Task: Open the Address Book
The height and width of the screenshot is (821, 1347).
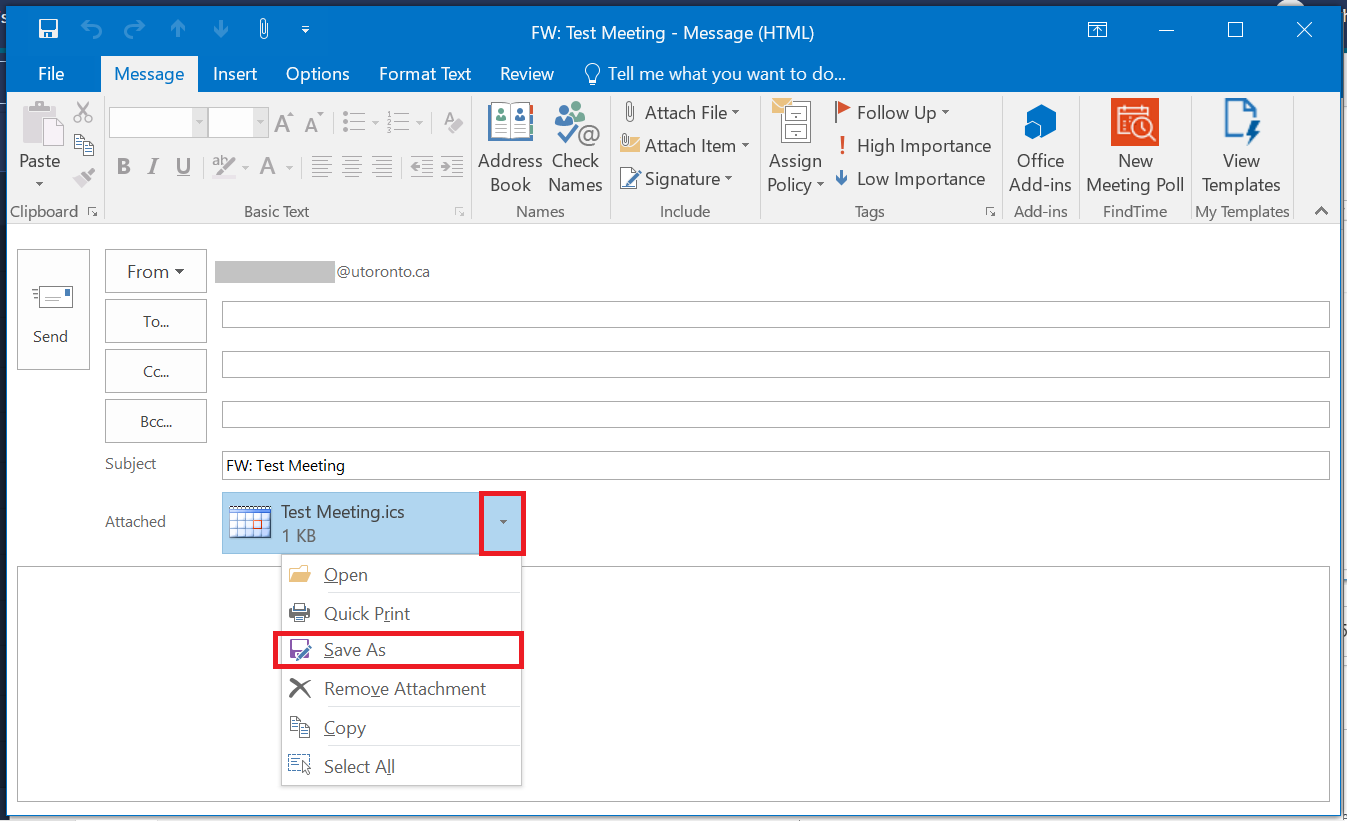Action: coord(510,147)
